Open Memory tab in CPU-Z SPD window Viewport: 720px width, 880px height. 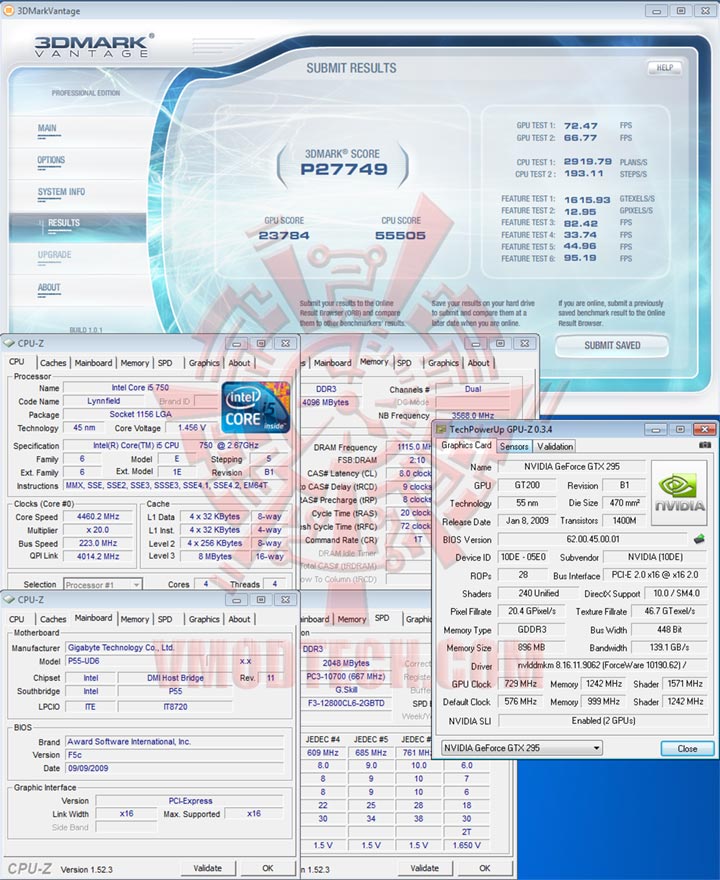tap(352, 619)
